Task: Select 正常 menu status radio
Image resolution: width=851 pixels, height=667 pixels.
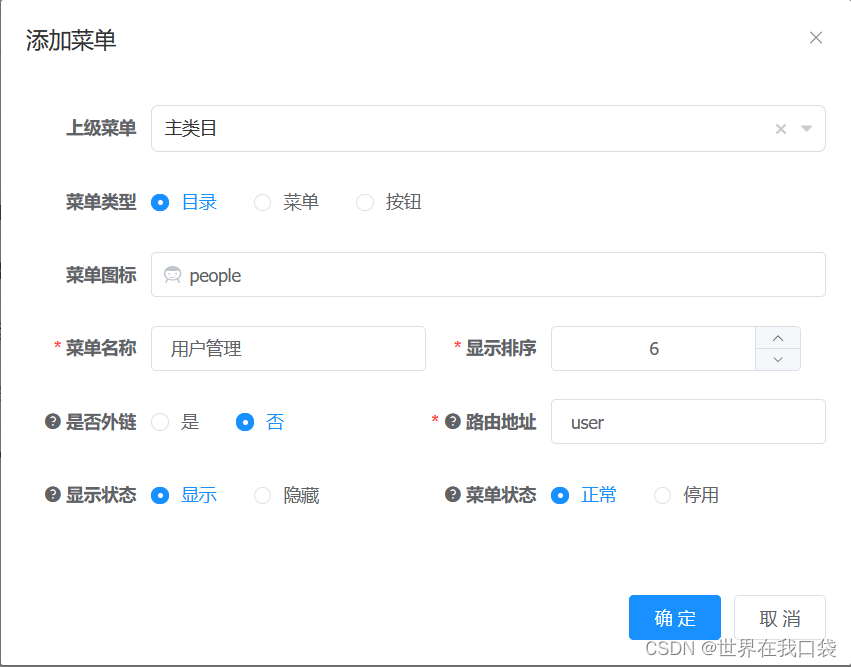Action: (x=560, y=495)
